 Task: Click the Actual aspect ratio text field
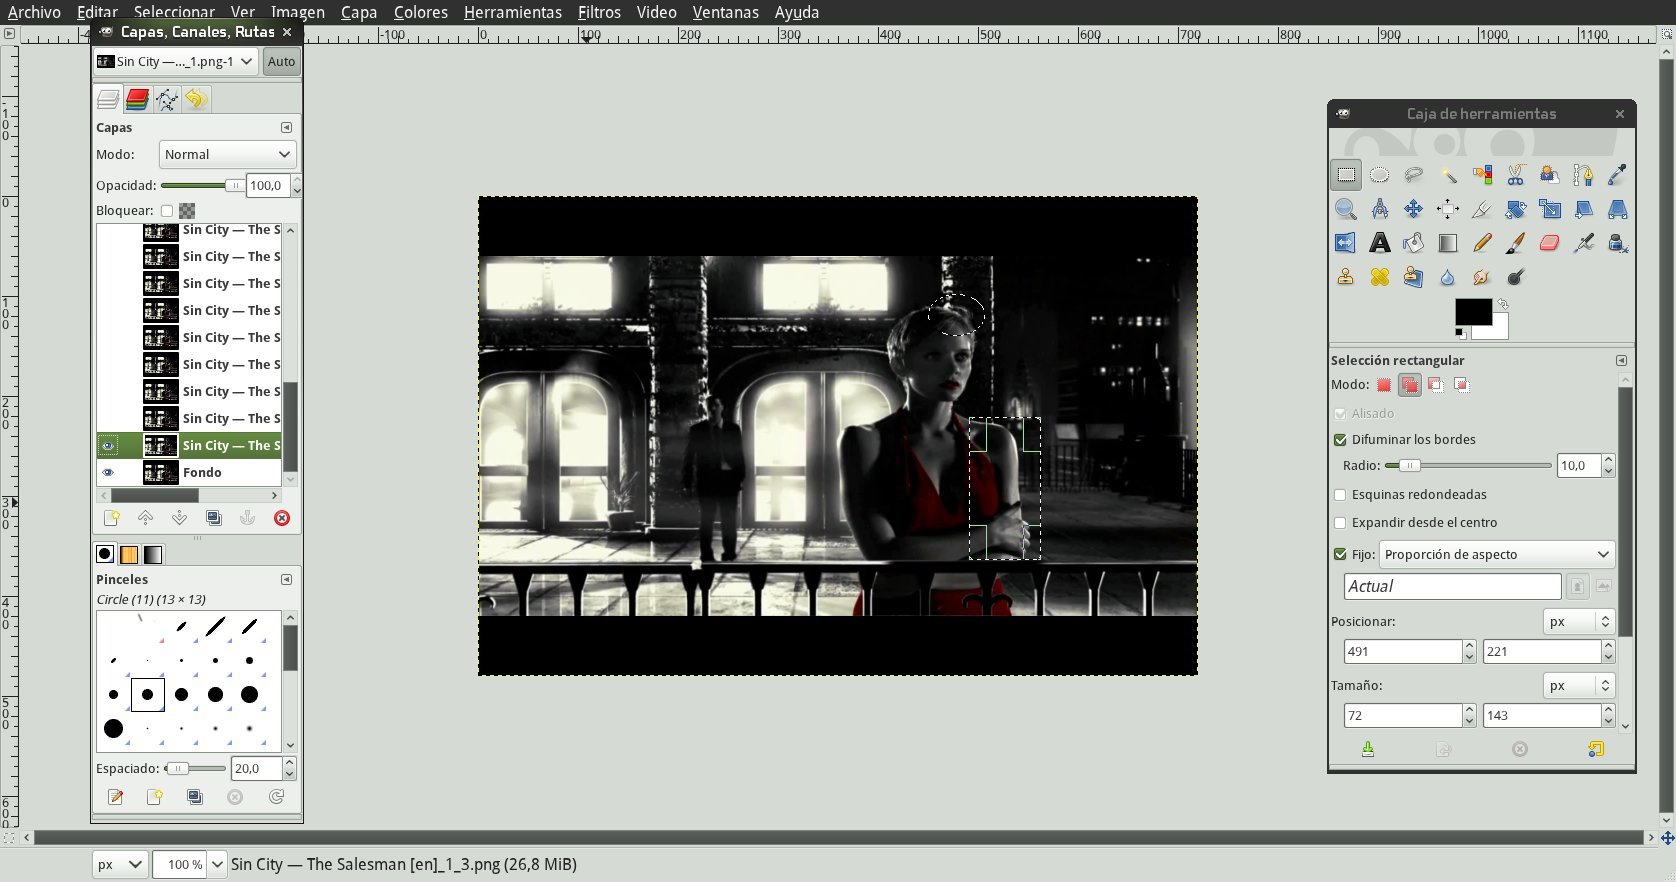1451,586
